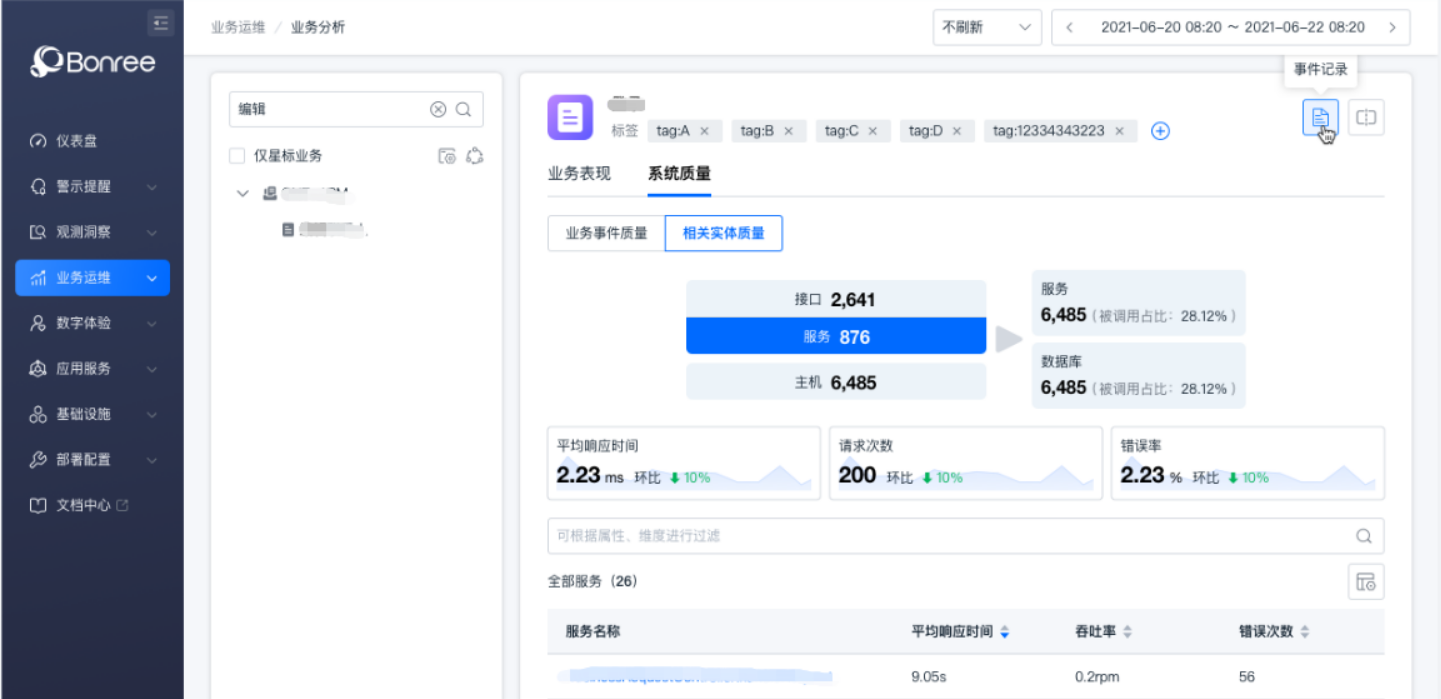1441x699 pixels.
Task: Open 仪表盘 in the sidebar
Action: [77, 141]
